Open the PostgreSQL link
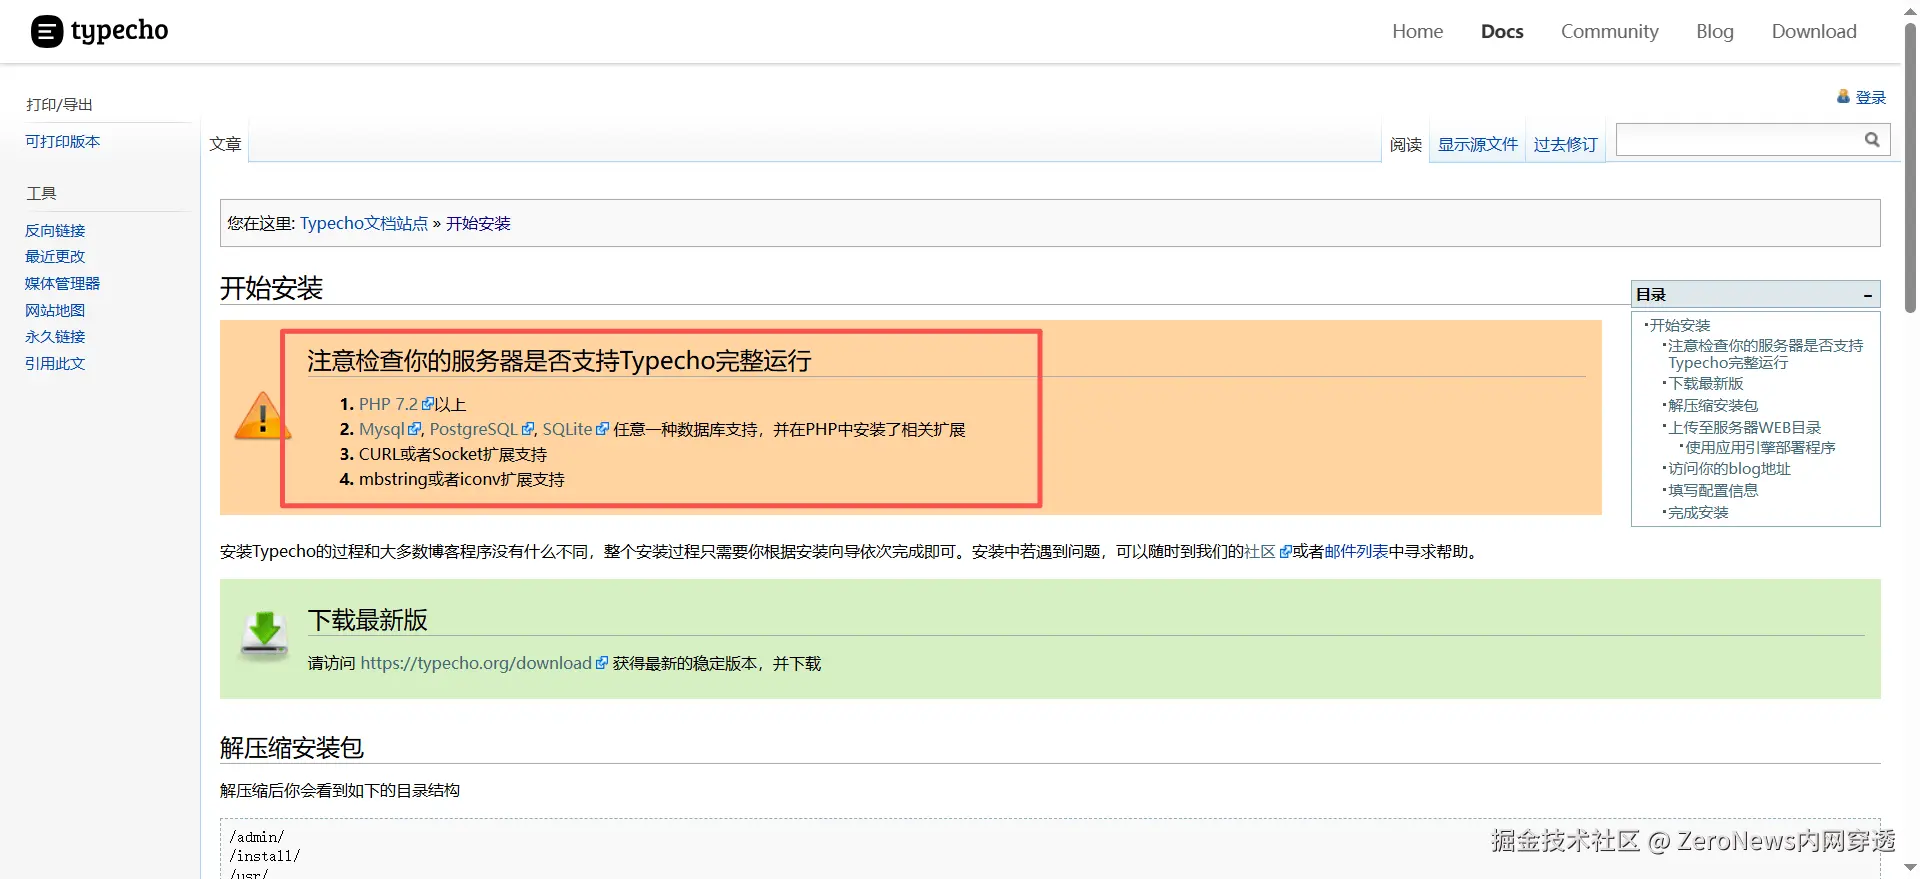Image resolution: width=1920 pixels, height=879 pixels. point(474,429)
